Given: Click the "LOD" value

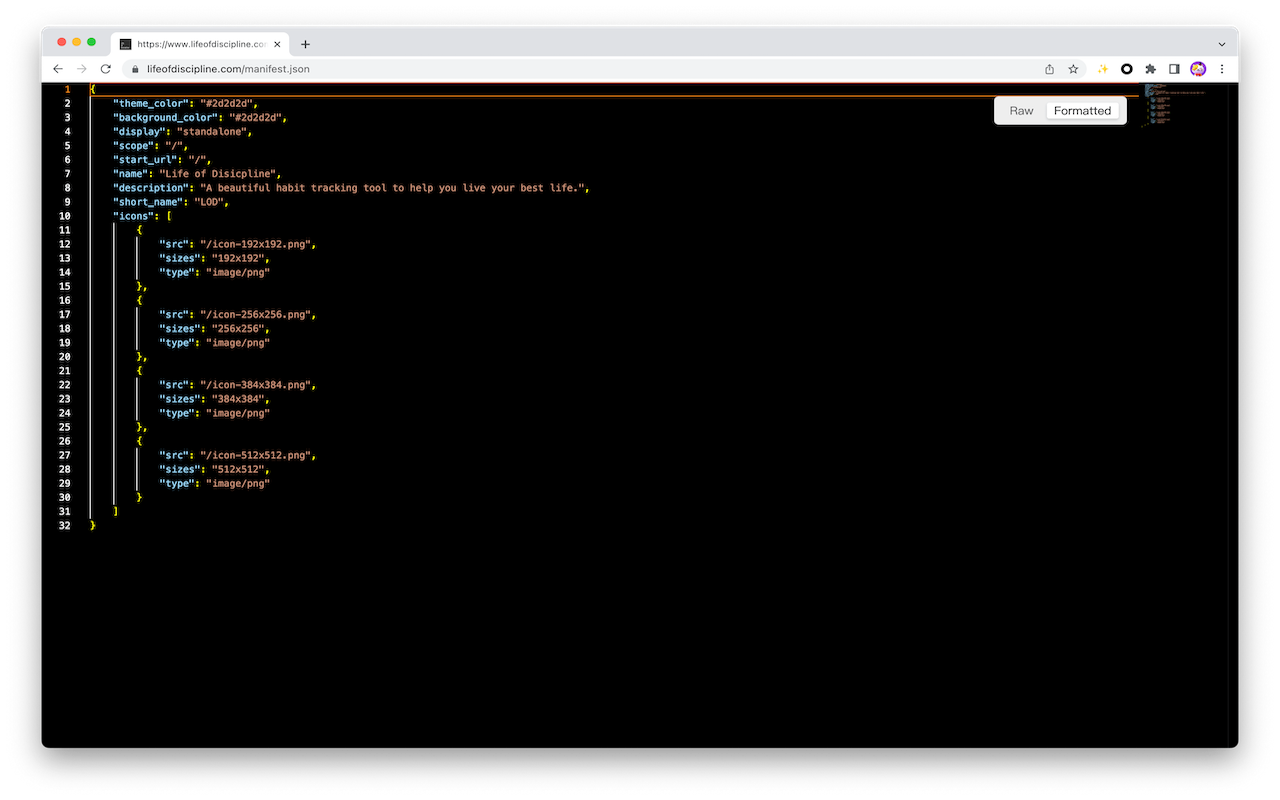Looking at the screenshot, I should click(x=209, y=201).
